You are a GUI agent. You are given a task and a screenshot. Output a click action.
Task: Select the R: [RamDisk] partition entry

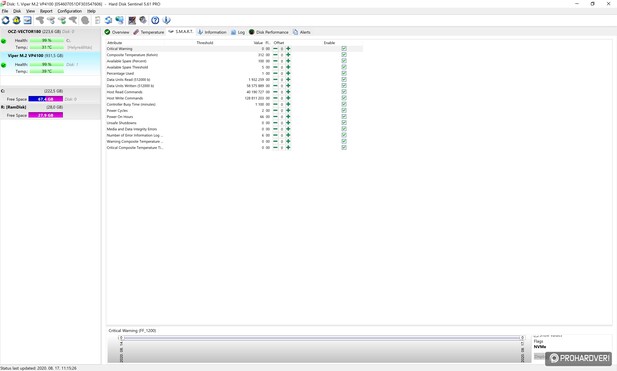tap(50, 111)
